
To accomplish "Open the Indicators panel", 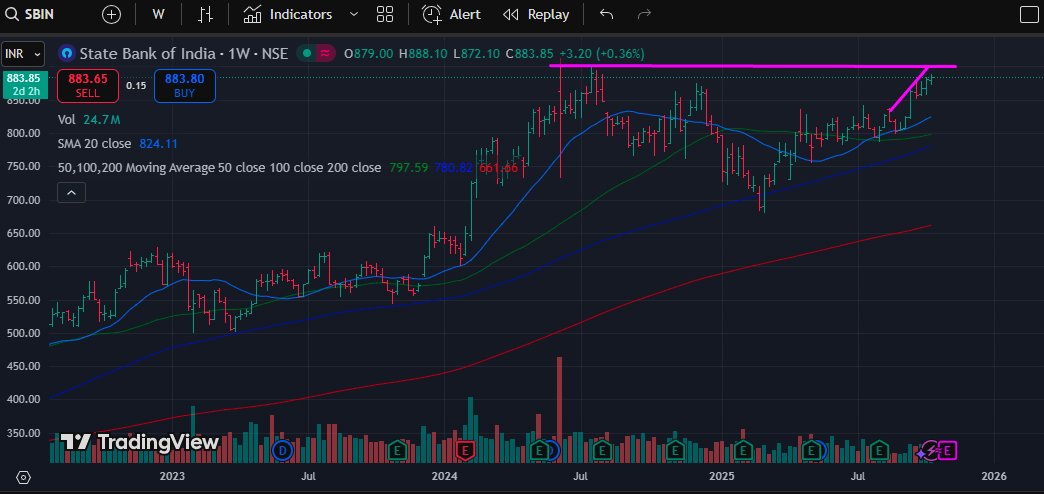I will [x=288, y=14].
